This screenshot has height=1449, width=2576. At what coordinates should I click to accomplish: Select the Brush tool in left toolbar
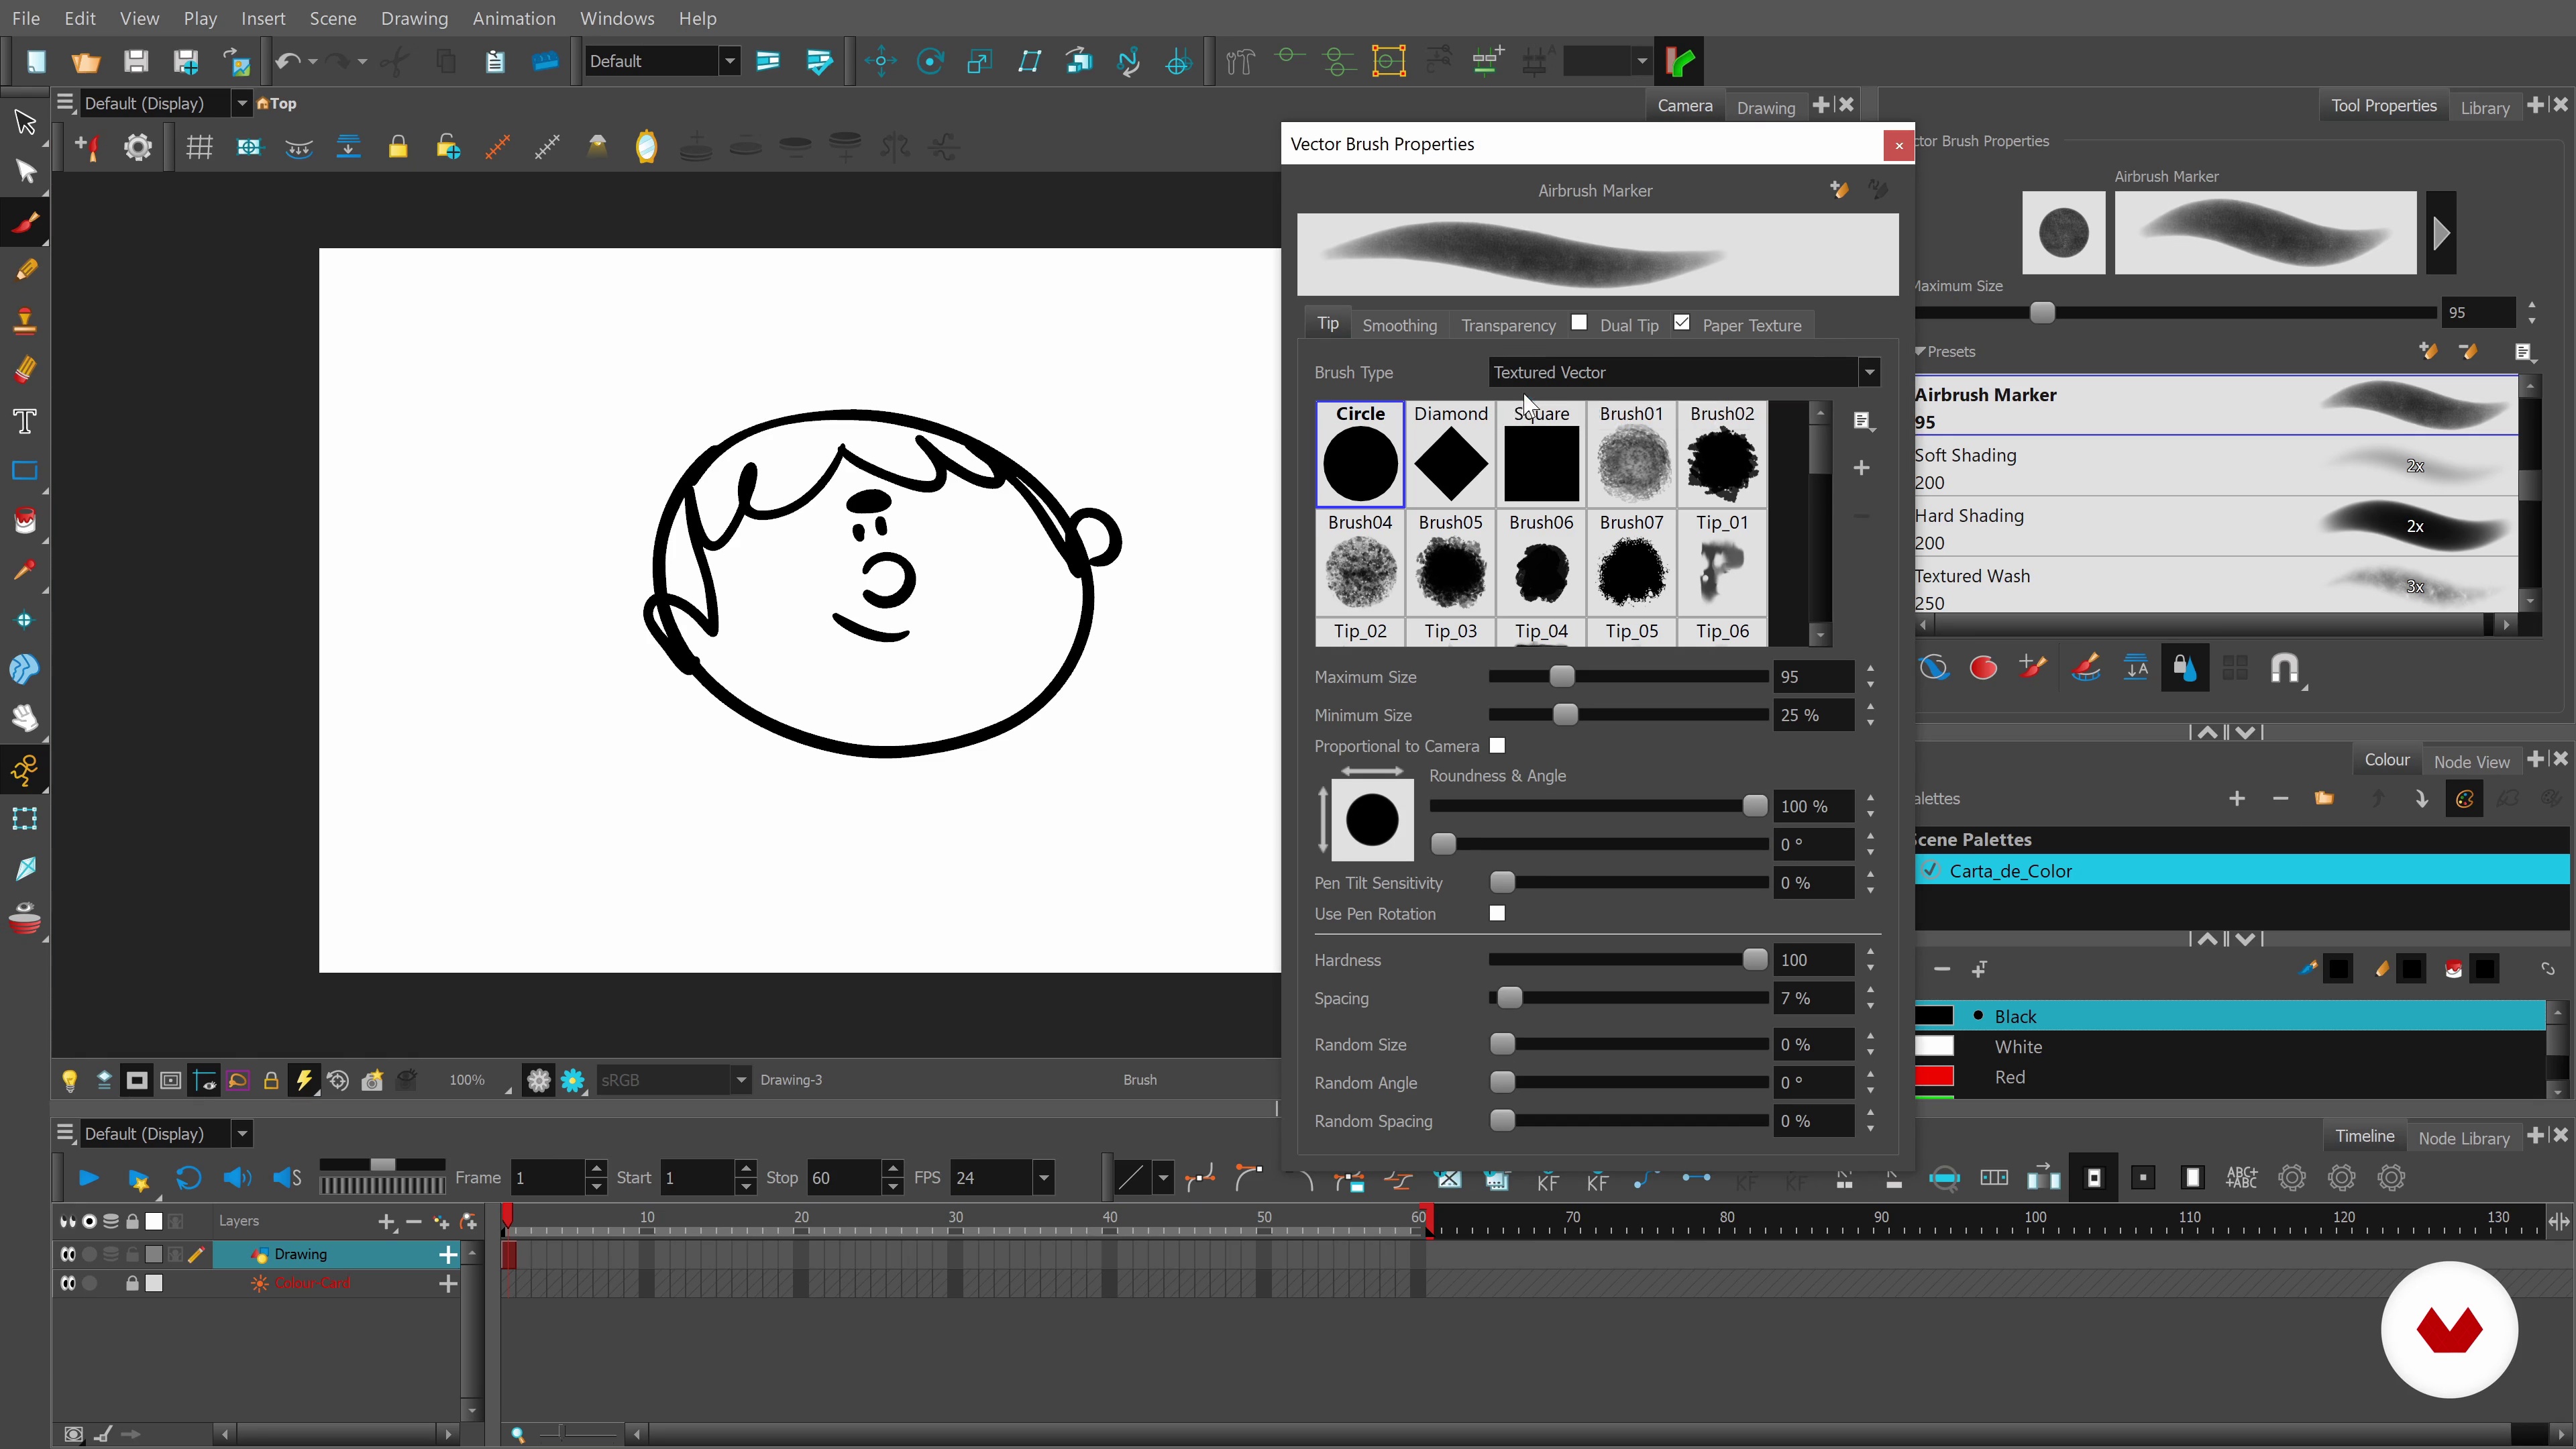[x=25, y=221]
